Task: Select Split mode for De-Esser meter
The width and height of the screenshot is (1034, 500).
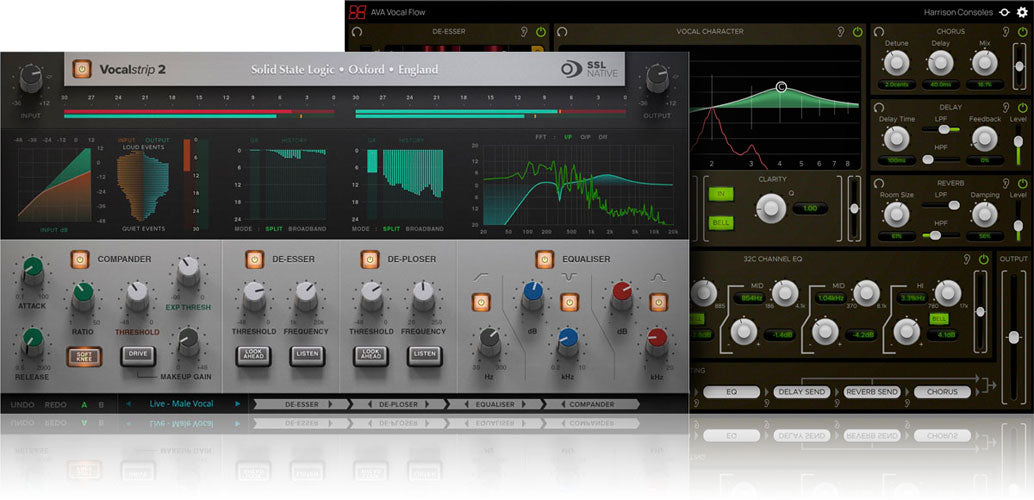Action: point(274,229)
